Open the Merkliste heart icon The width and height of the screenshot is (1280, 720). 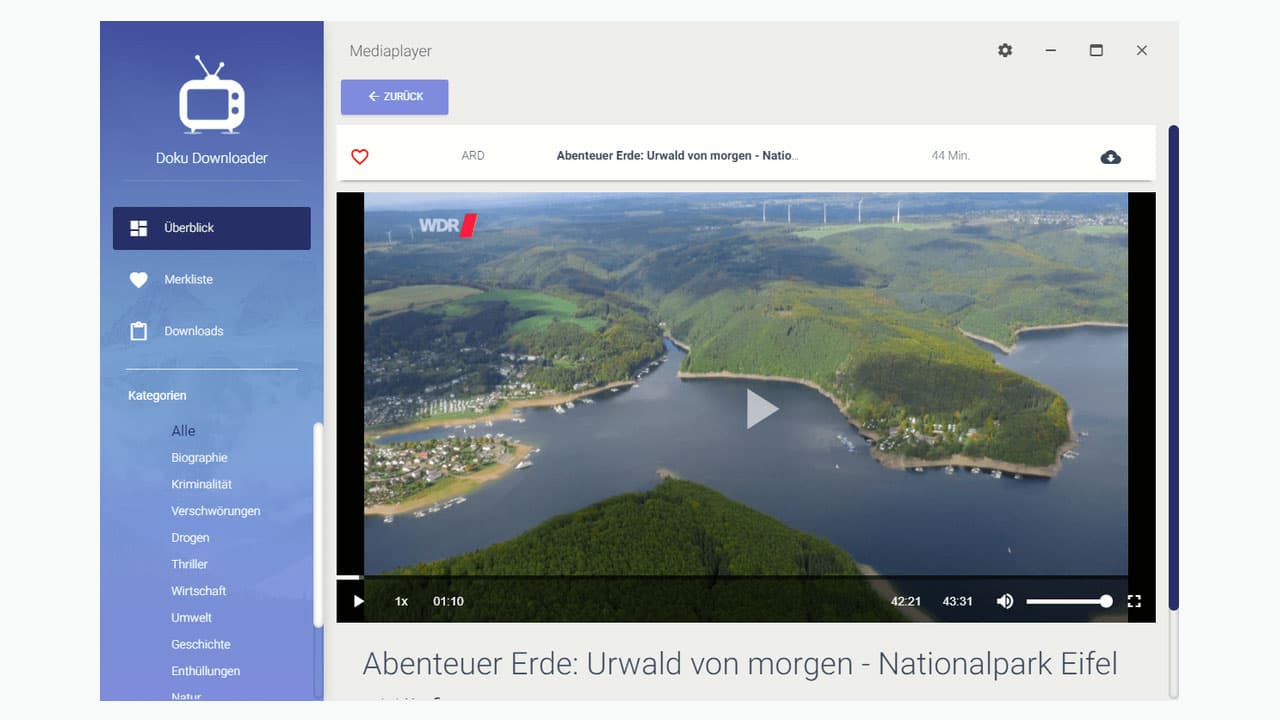138,279
